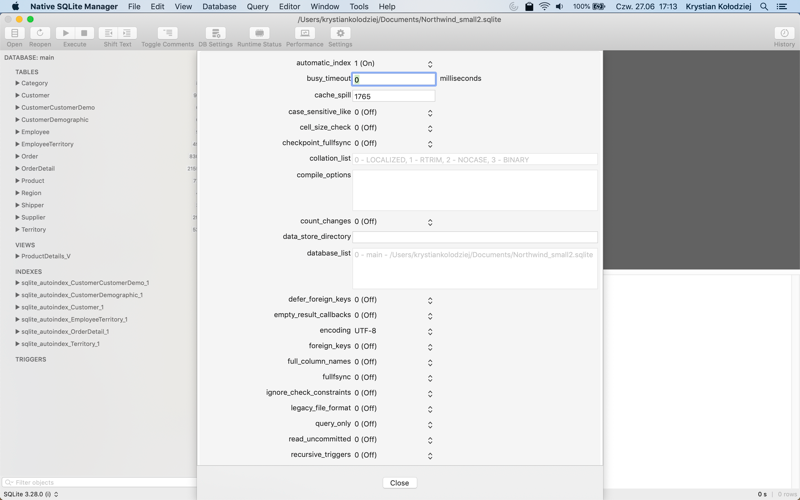Click the data_store_directory input field
The height and width of the screenshot is (500, 800).
(x=475, y=237)
